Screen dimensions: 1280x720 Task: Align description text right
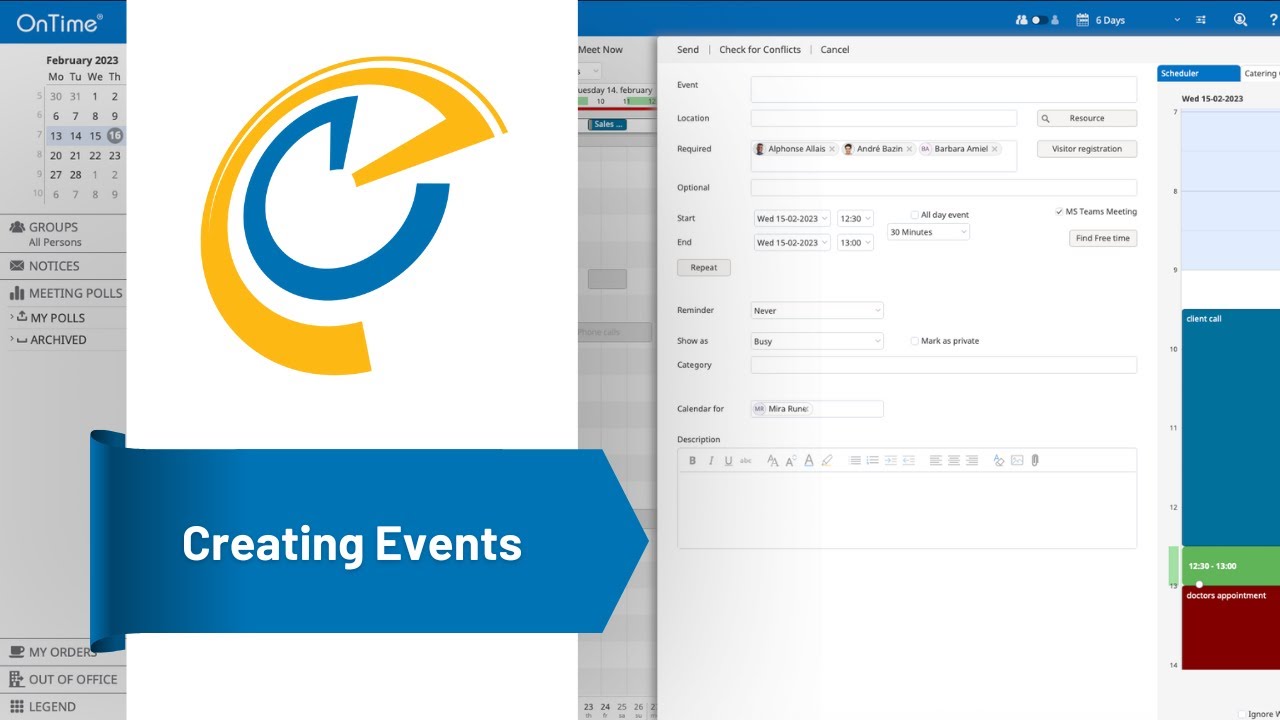point(972,461)
